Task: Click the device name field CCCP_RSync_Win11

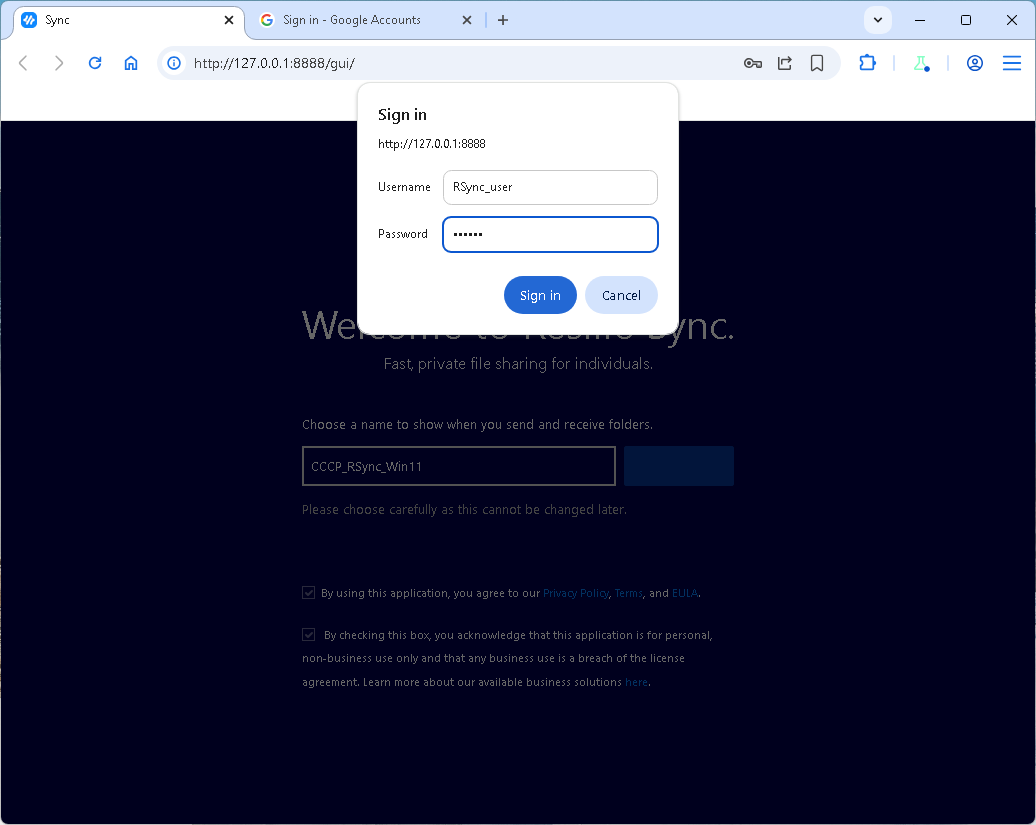Action: [459, 466]
